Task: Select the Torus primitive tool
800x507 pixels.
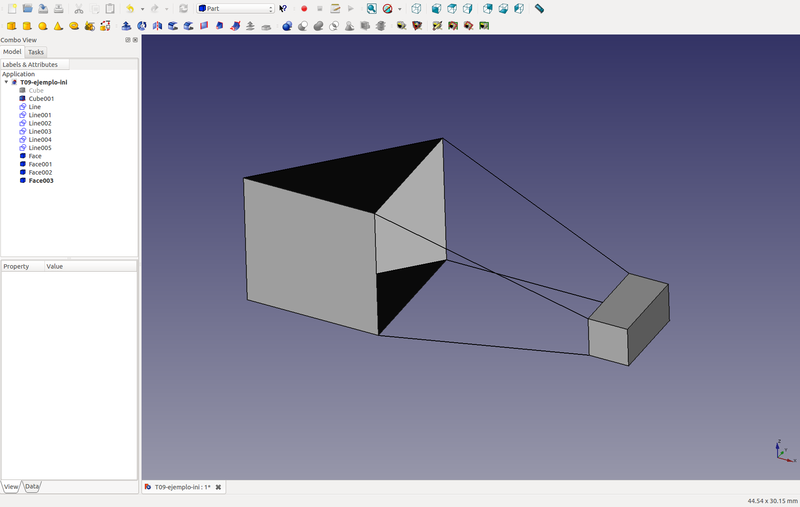Action: tap(74, 26)
